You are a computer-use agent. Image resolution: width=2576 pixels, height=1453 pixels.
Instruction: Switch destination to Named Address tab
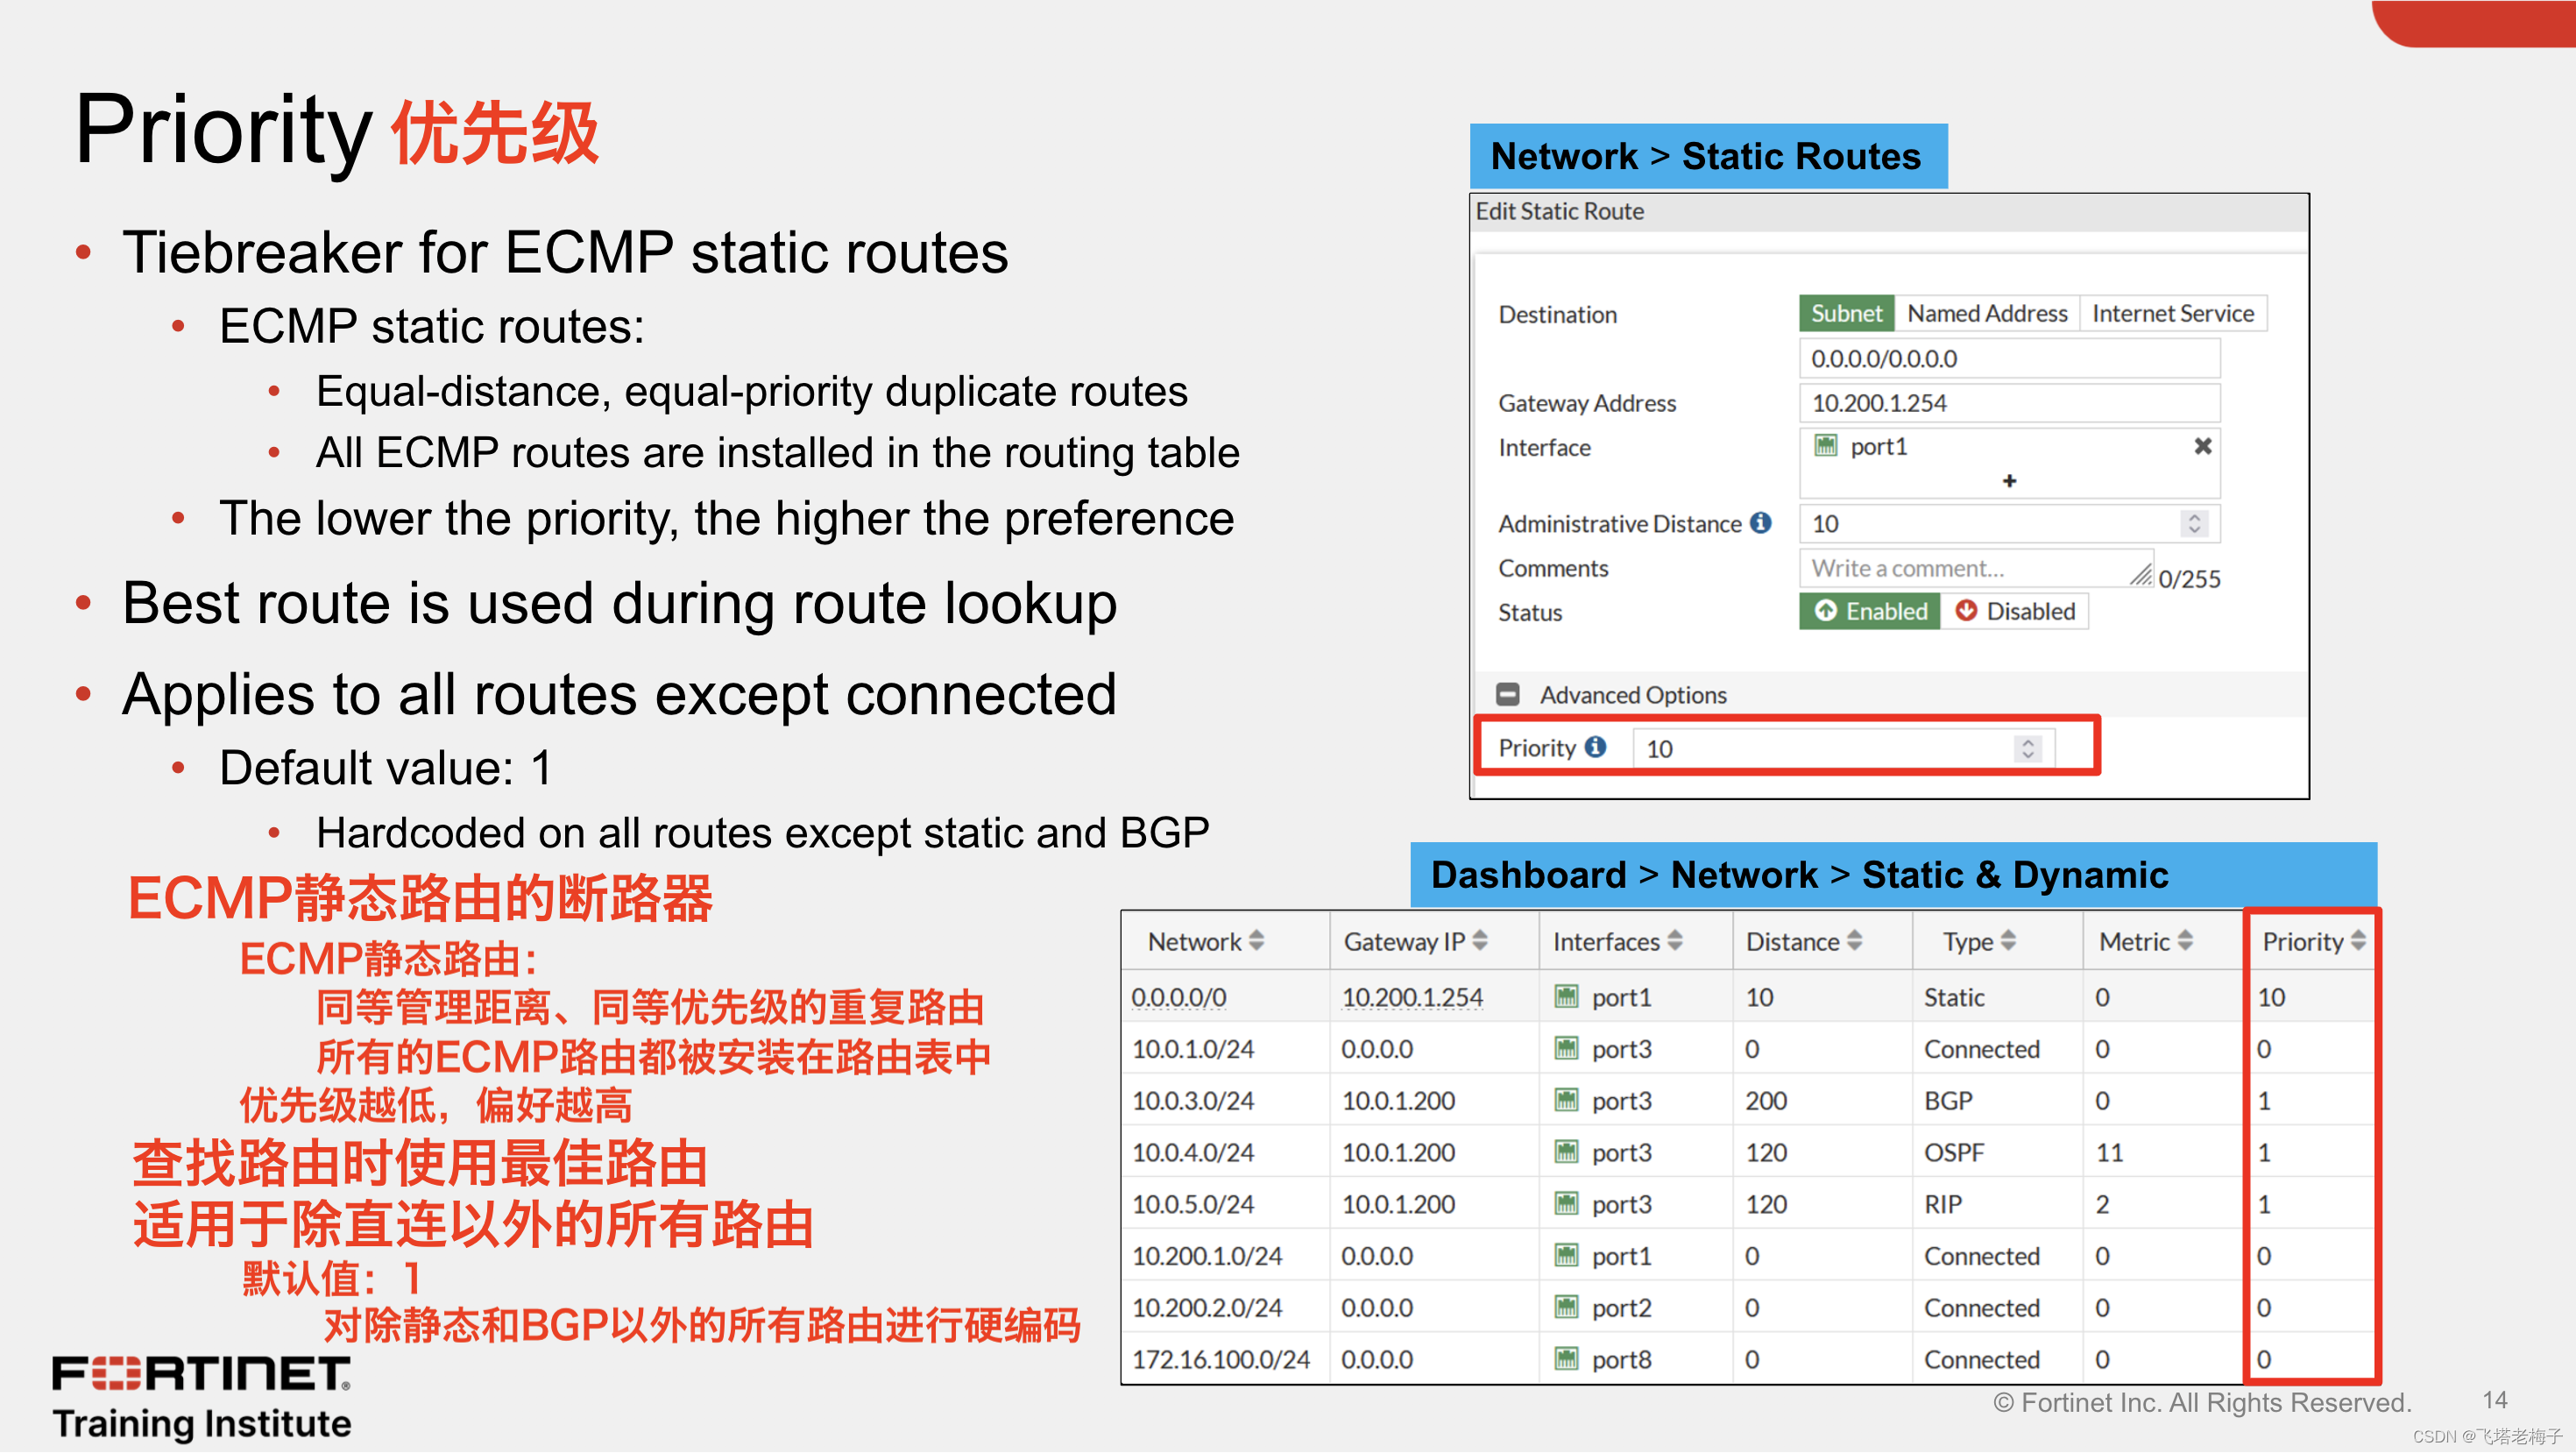tap(1986, 313)
